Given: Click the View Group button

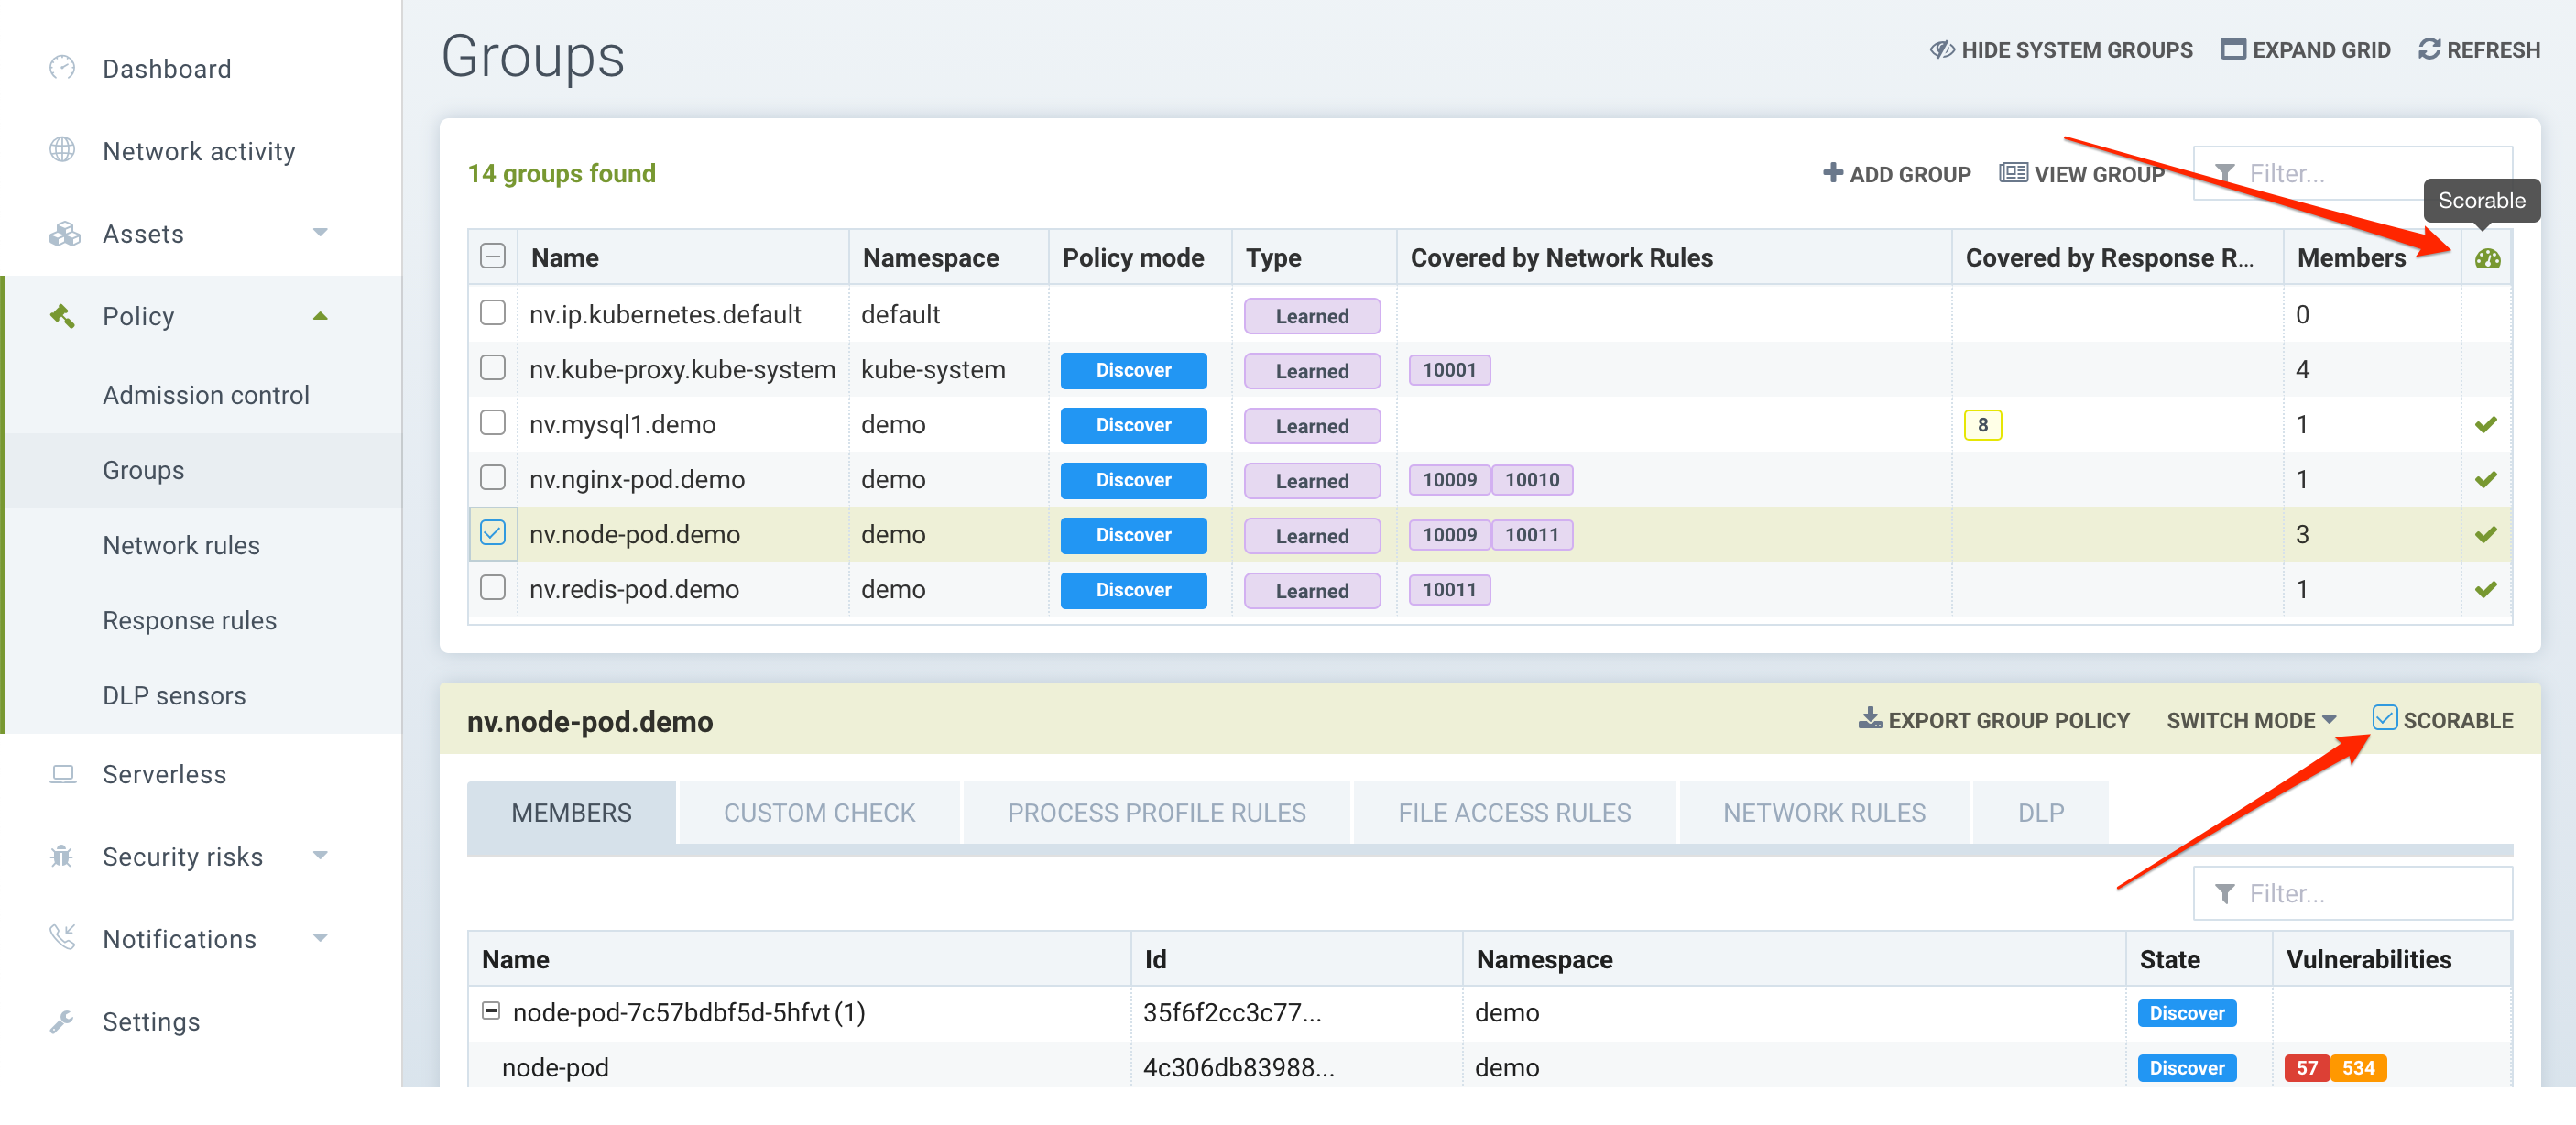Looking at the screenshot, I should click(2081, 174).
